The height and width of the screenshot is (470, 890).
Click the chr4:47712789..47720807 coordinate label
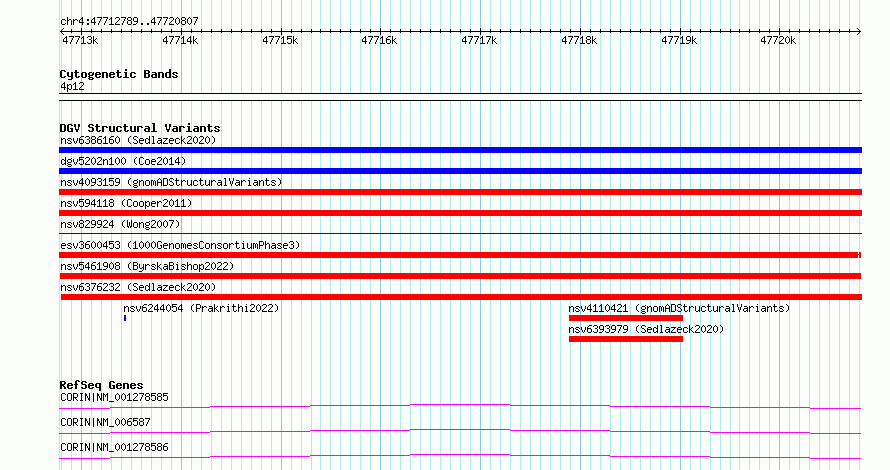pos(129,21)
